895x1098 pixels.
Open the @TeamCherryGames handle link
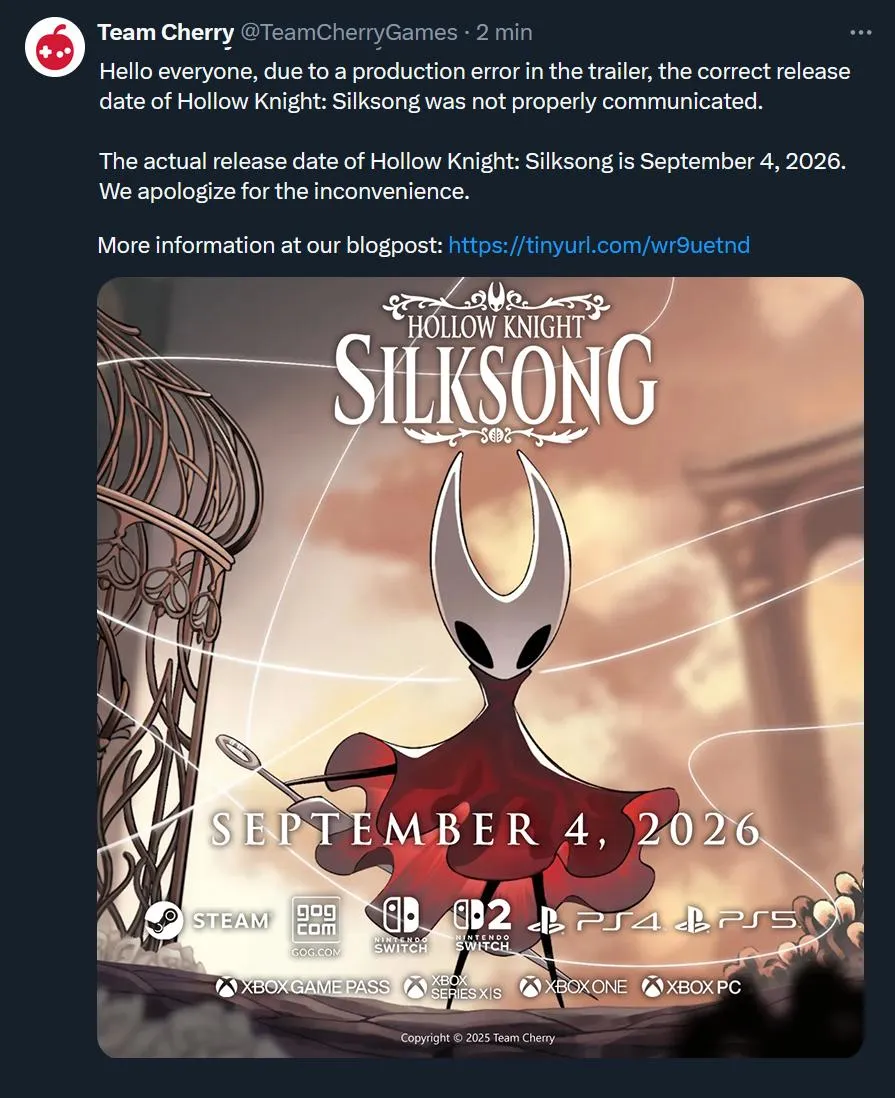(x=349, y=32)
